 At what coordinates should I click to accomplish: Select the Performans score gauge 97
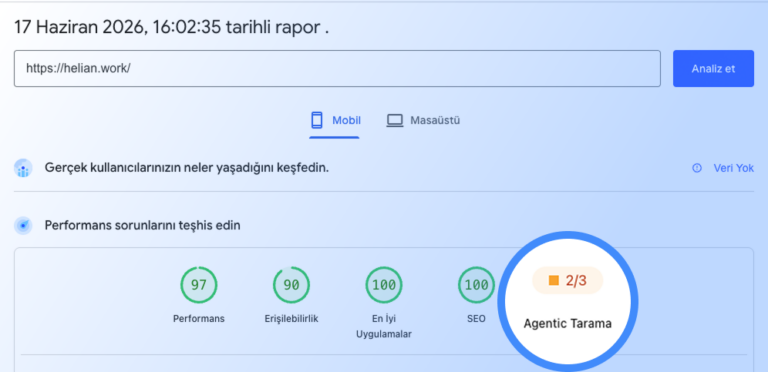pos(198,285)
